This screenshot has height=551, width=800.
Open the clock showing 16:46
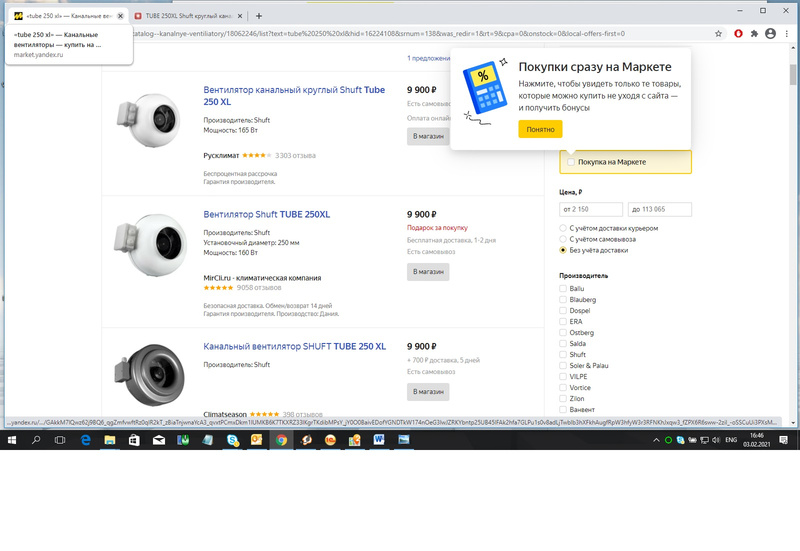[x=757, y=440]
